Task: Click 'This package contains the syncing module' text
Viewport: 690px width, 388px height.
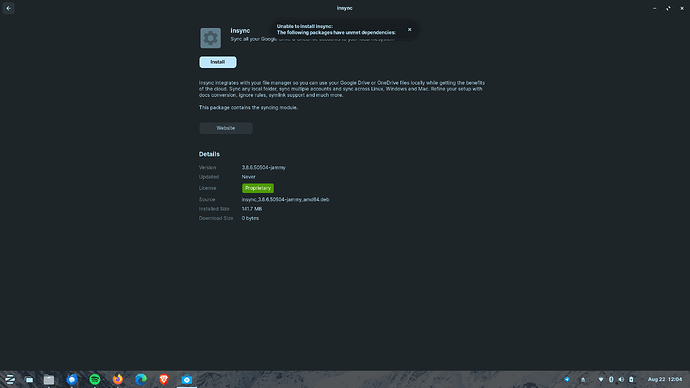Action: coord(248,107)
